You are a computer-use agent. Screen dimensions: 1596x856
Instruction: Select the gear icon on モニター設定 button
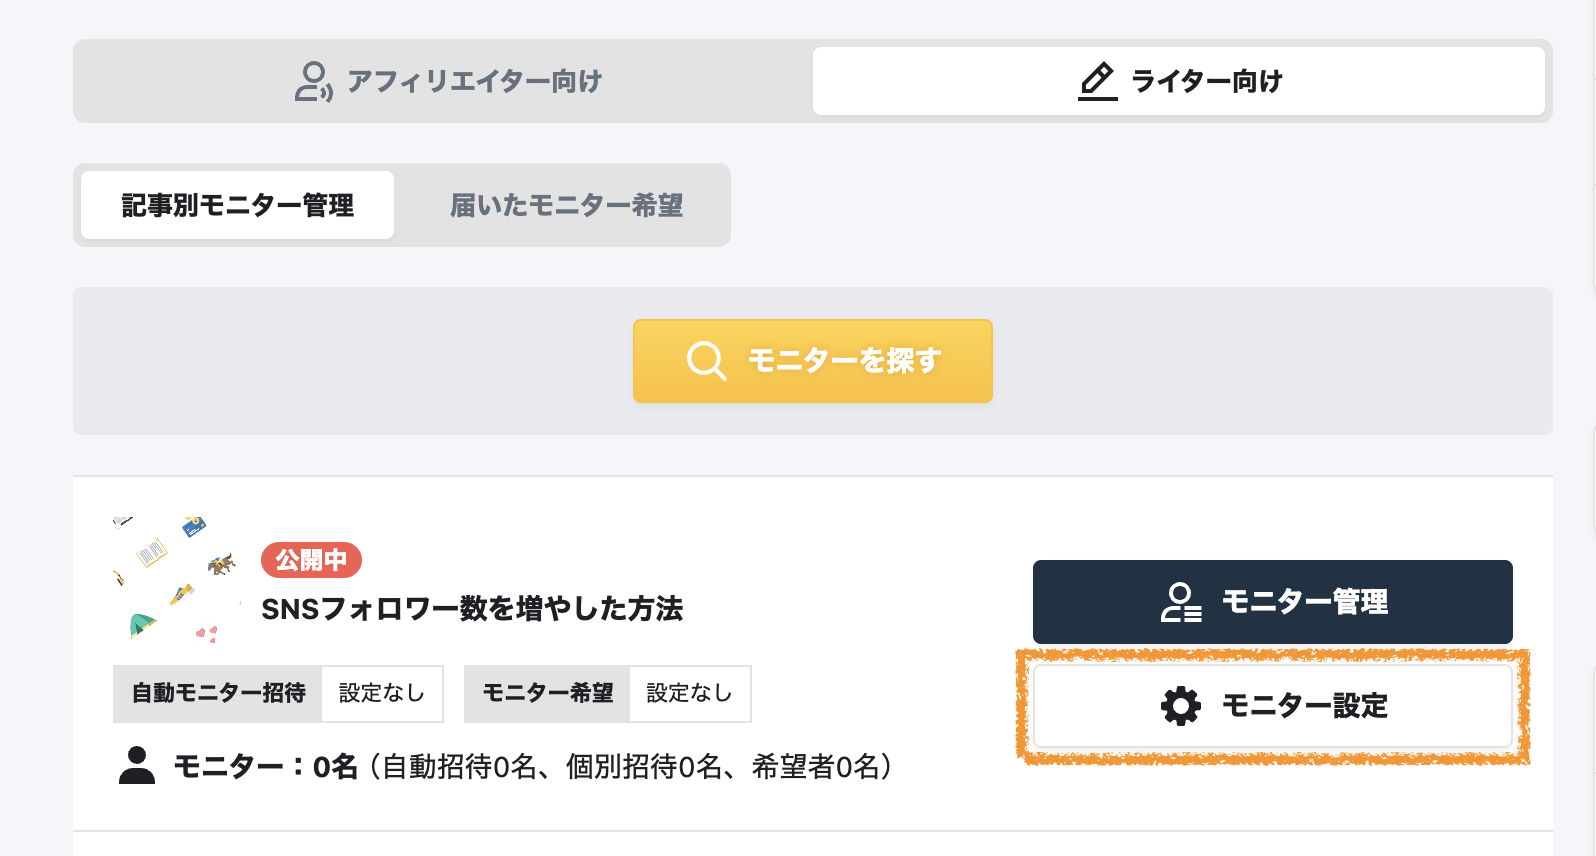click(x=1181, y=706)
